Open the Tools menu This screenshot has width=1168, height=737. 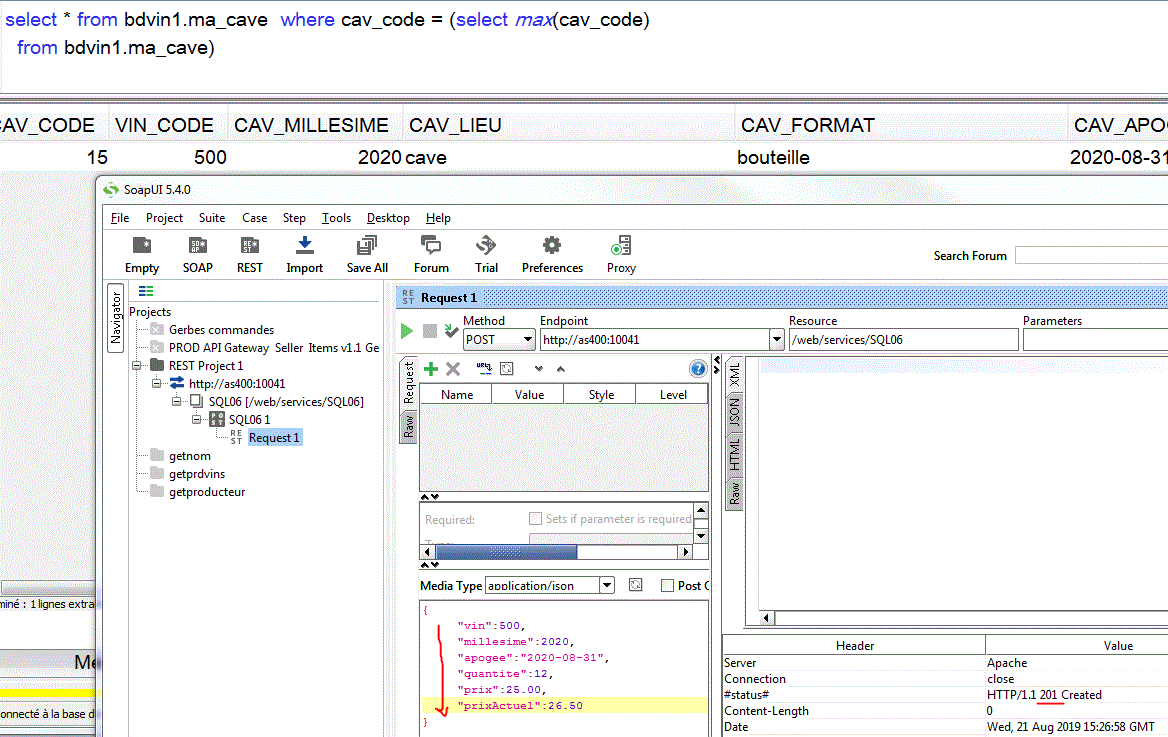pos(336,218)
